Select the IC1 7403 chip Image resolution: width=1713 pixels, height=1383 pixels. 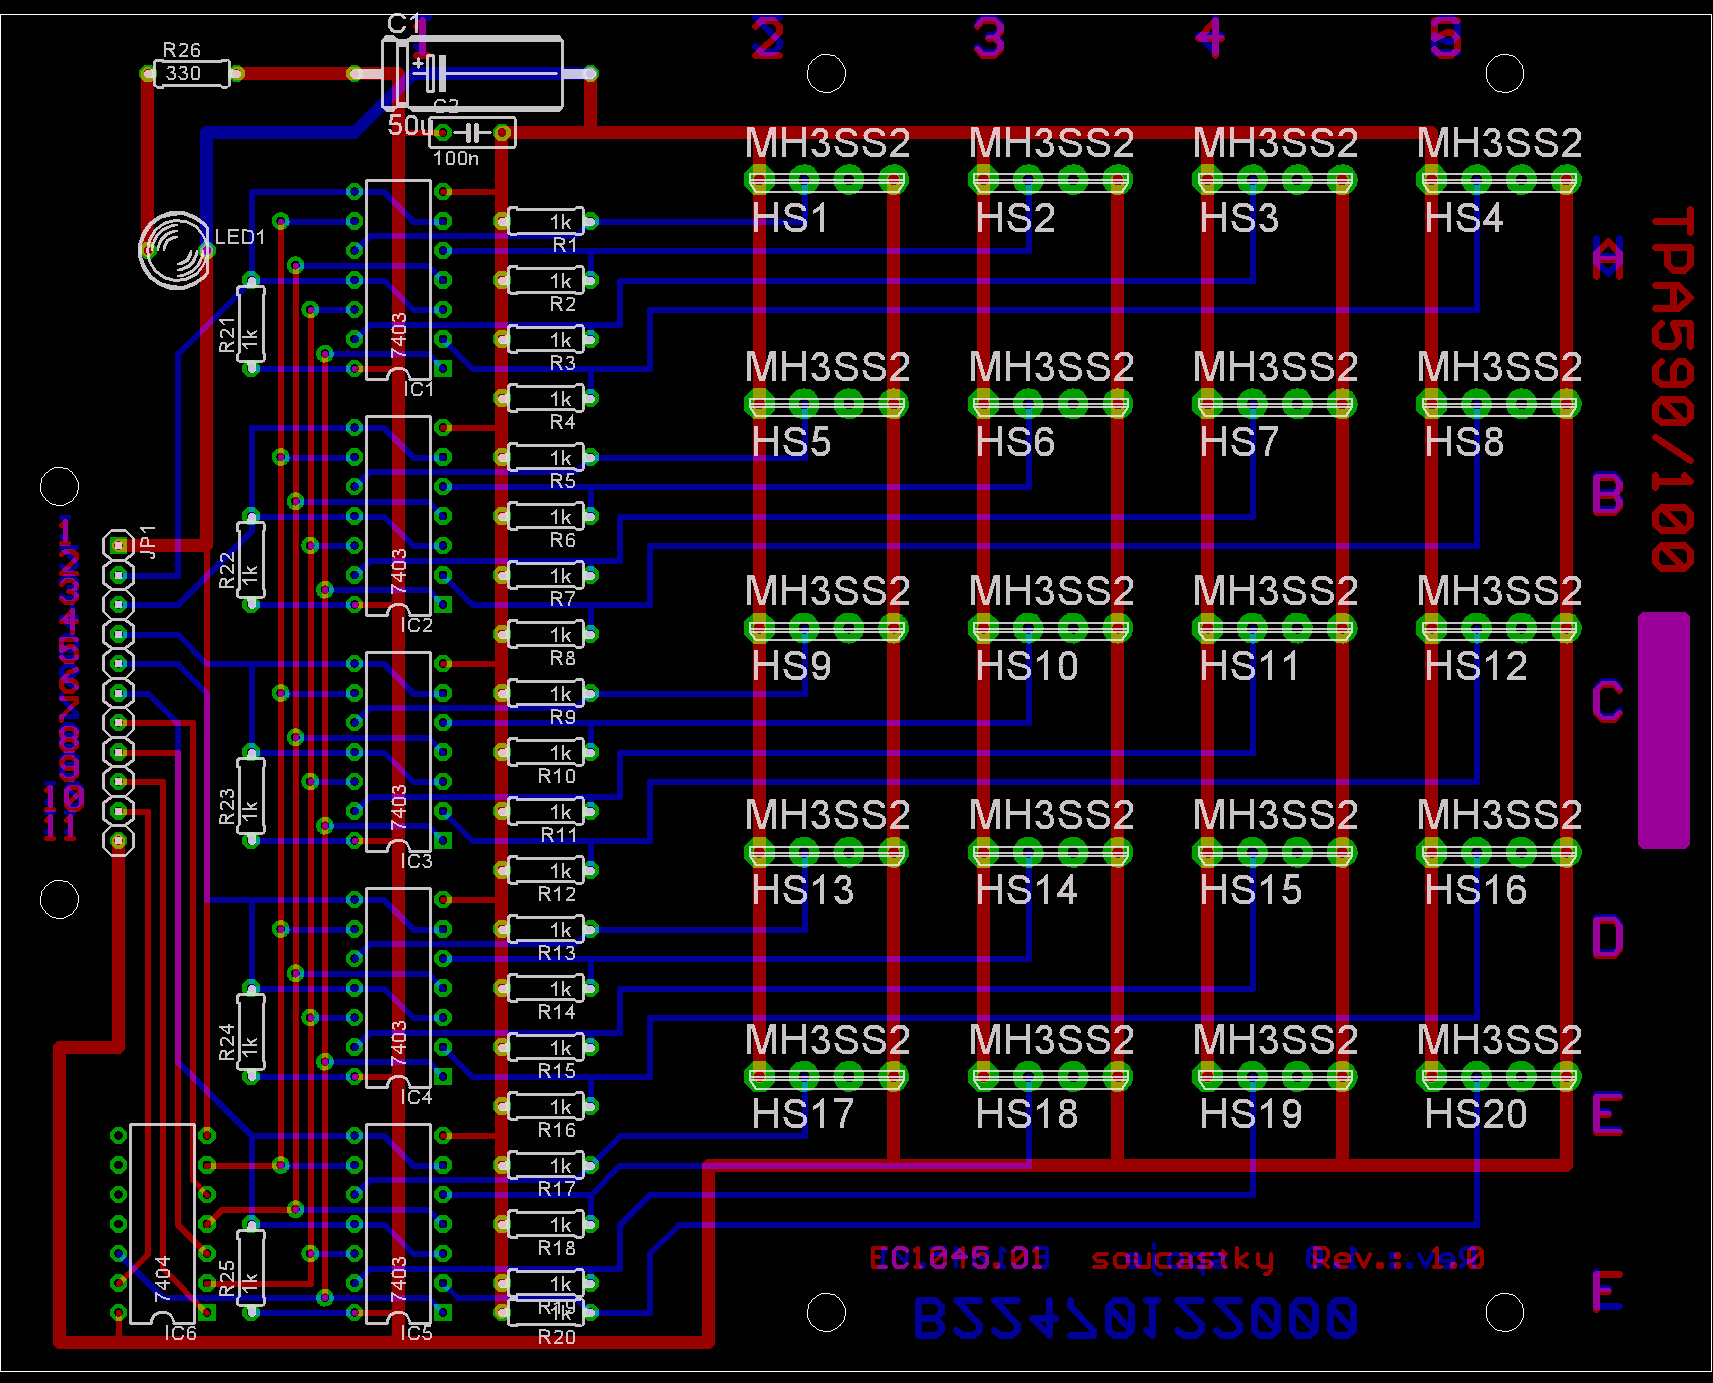[398, 280]
